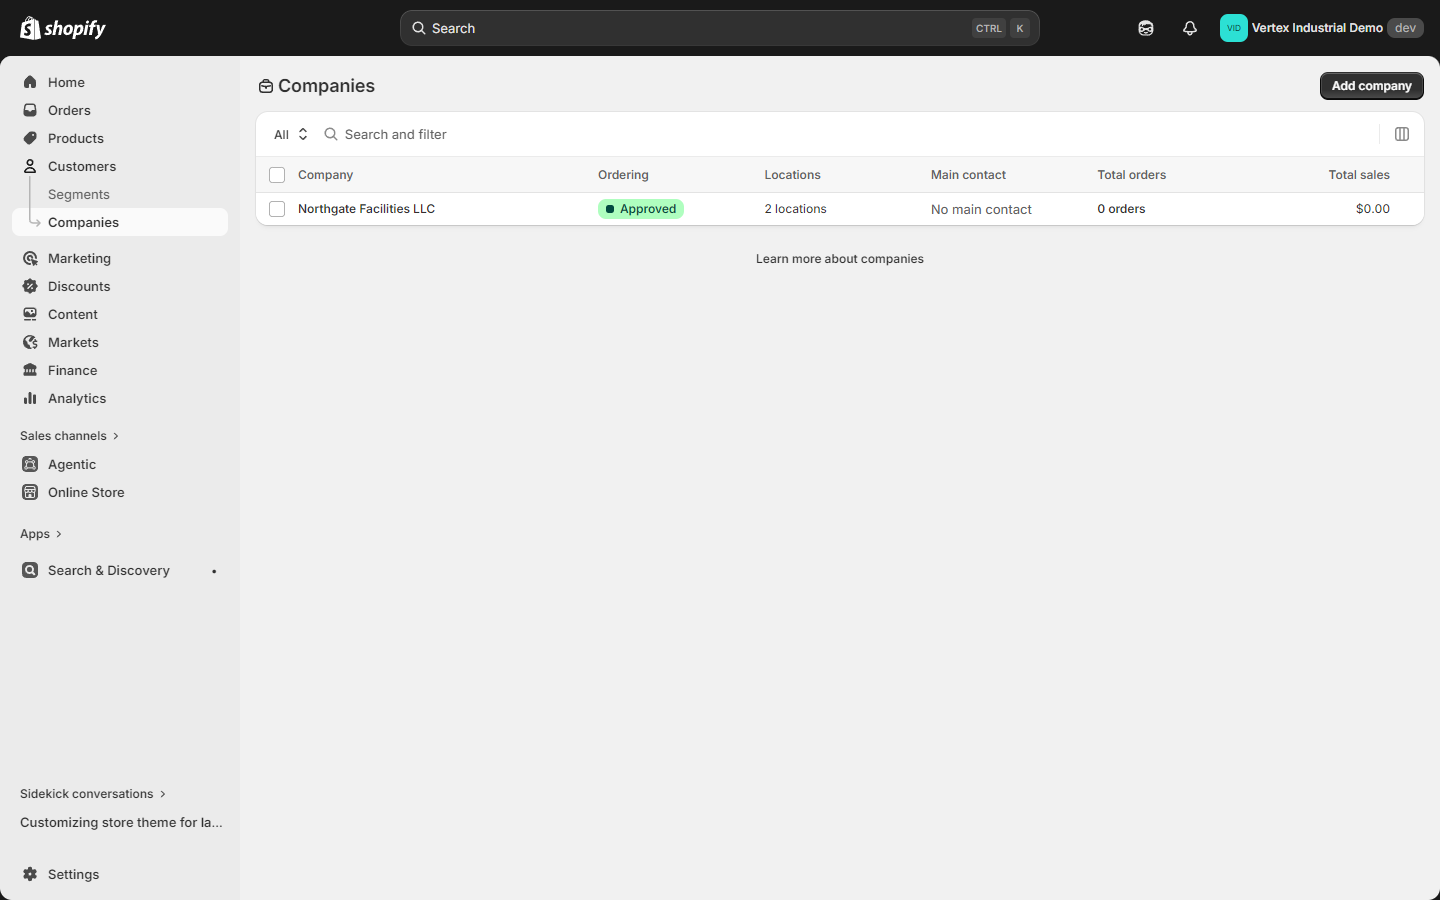The image size is (1440, 900).
Task: Click the Online Store storefront icon
Action: tap(30, 492)
